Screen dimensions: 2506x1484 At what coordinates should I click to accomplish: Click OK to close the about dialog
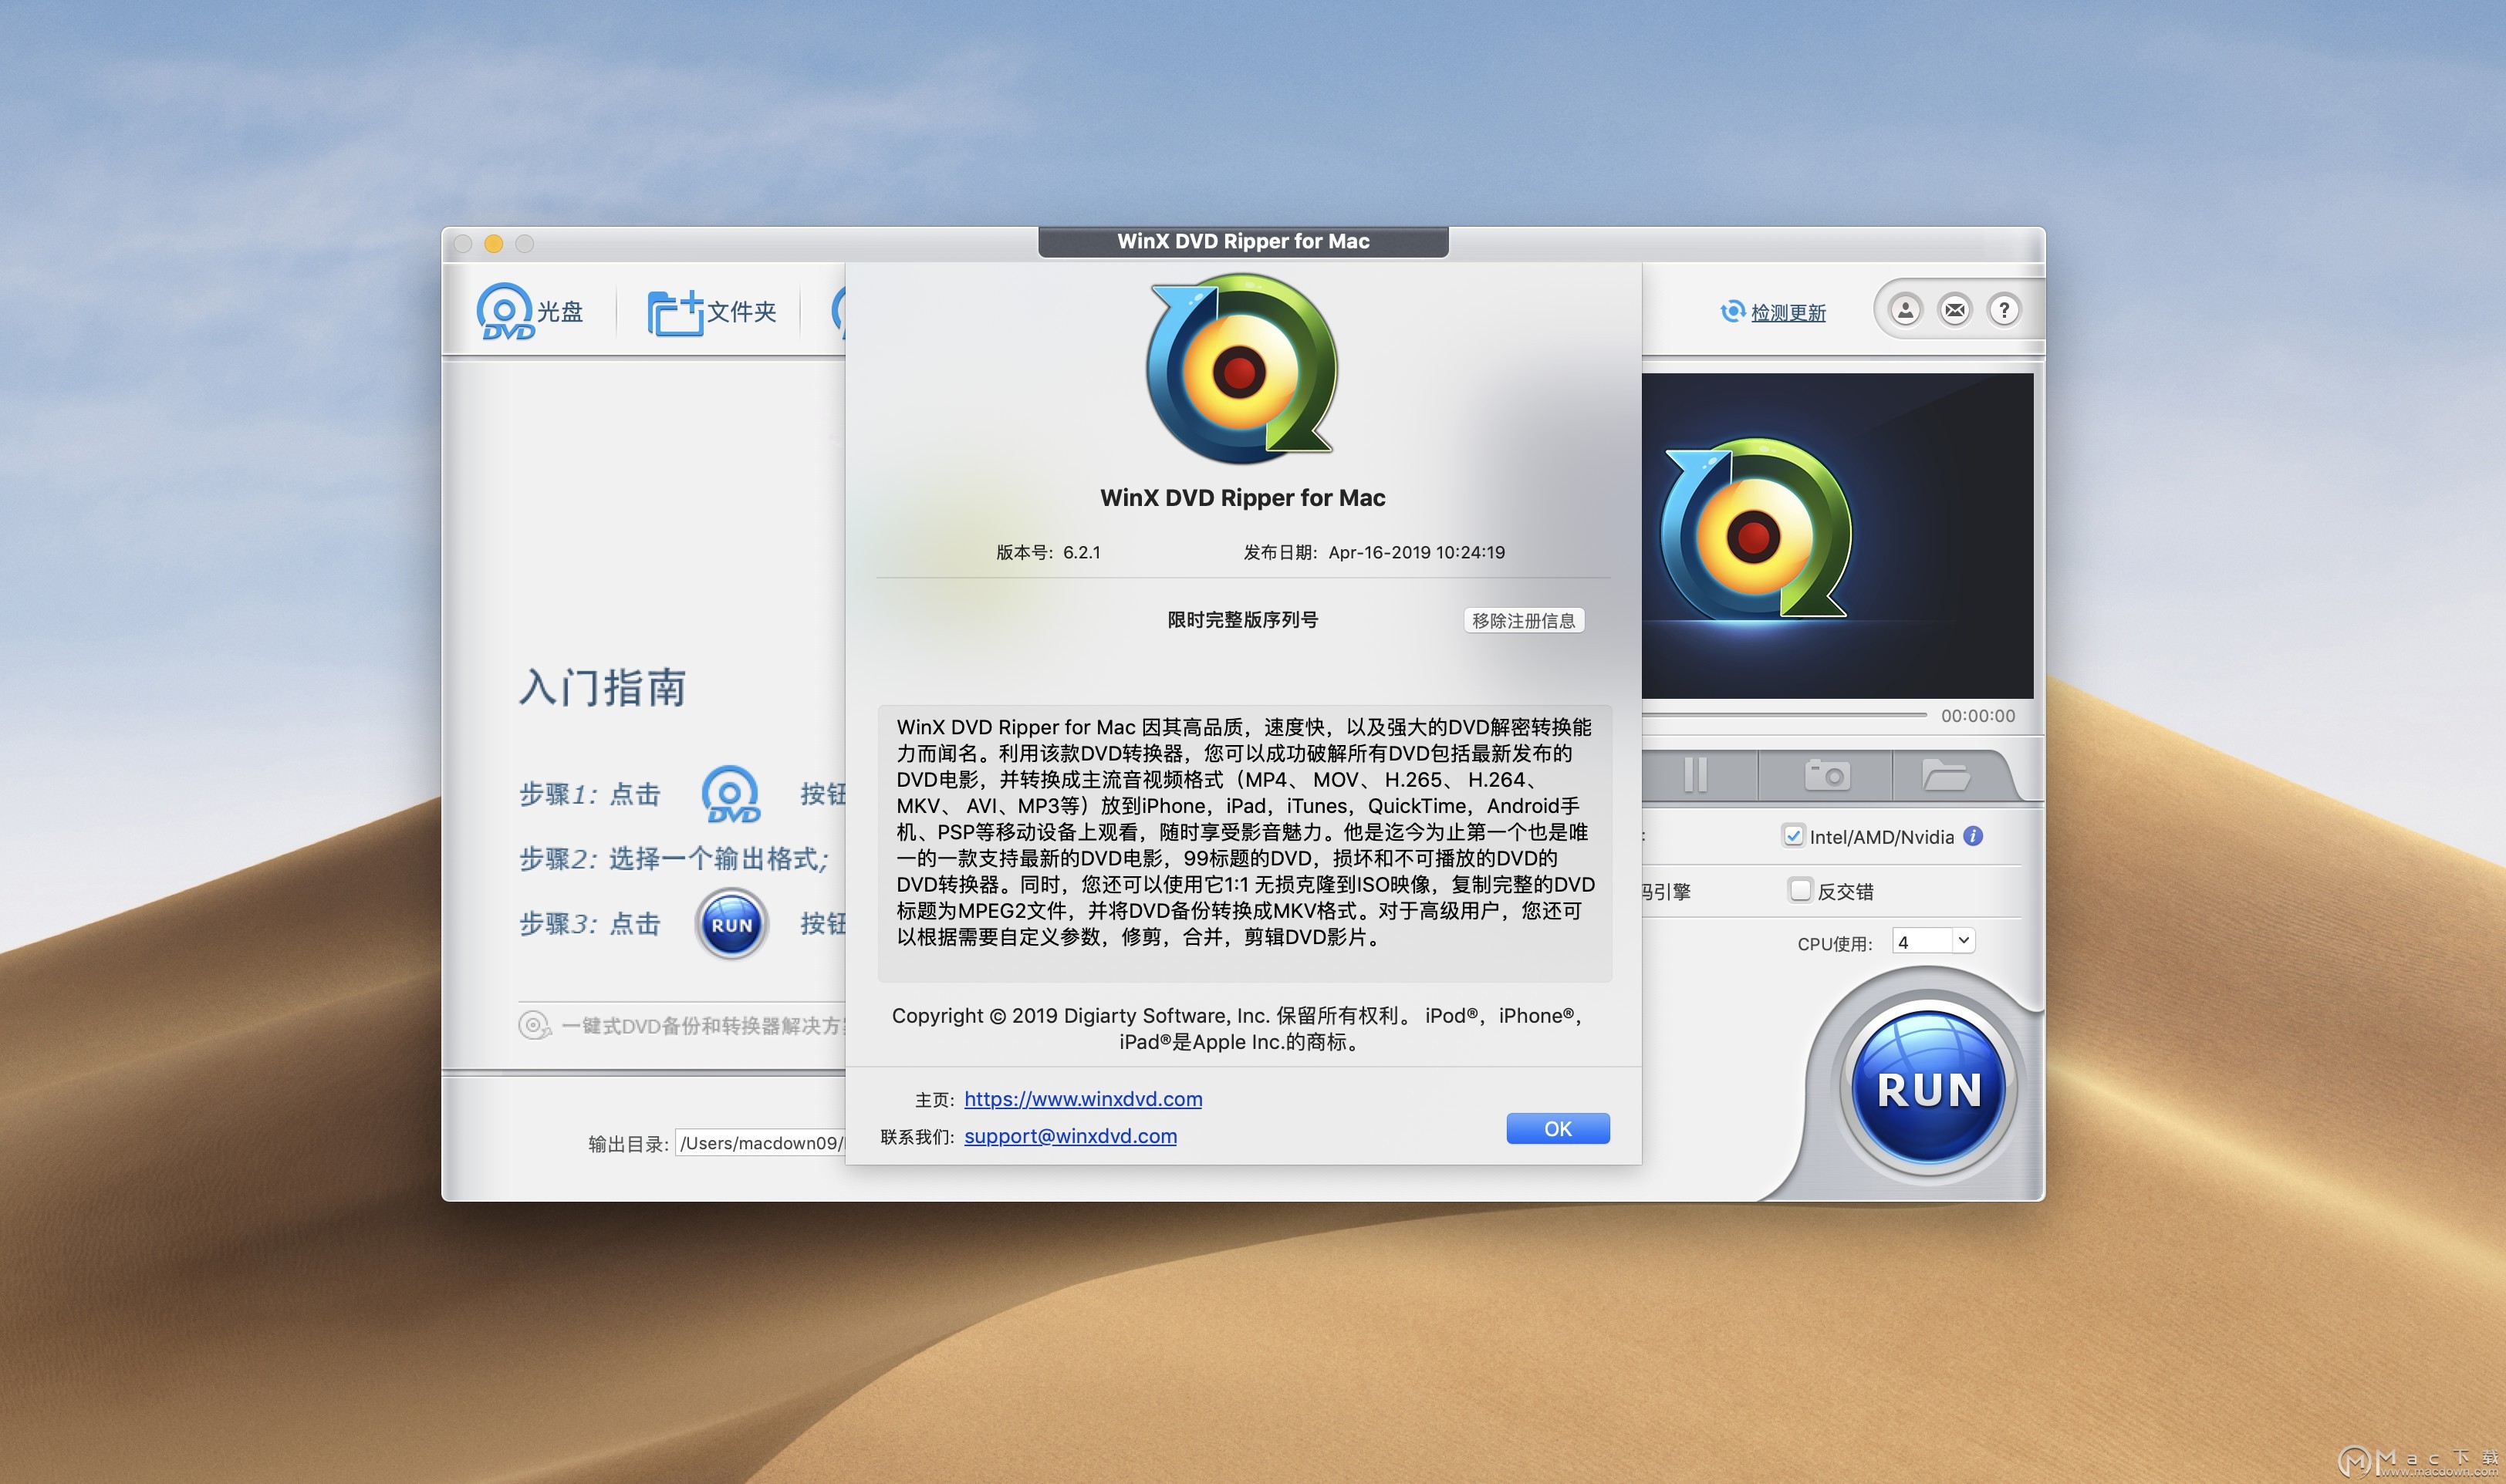pos(1557,1129)
